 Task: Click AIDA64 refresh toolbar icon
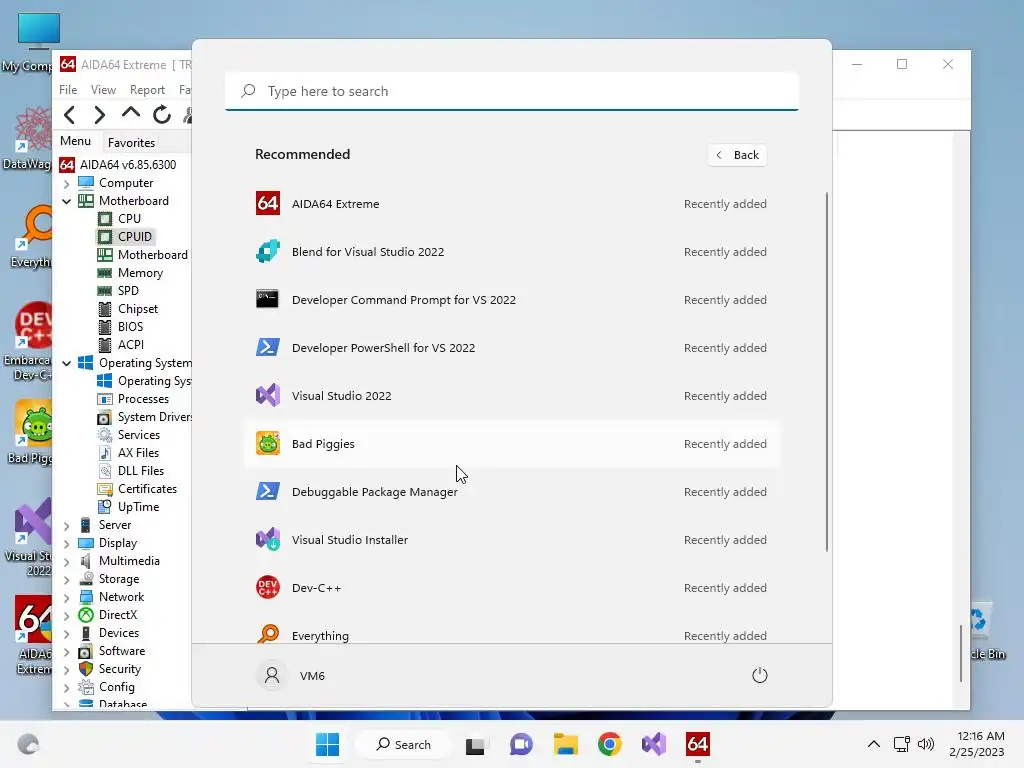coord(162,115)
